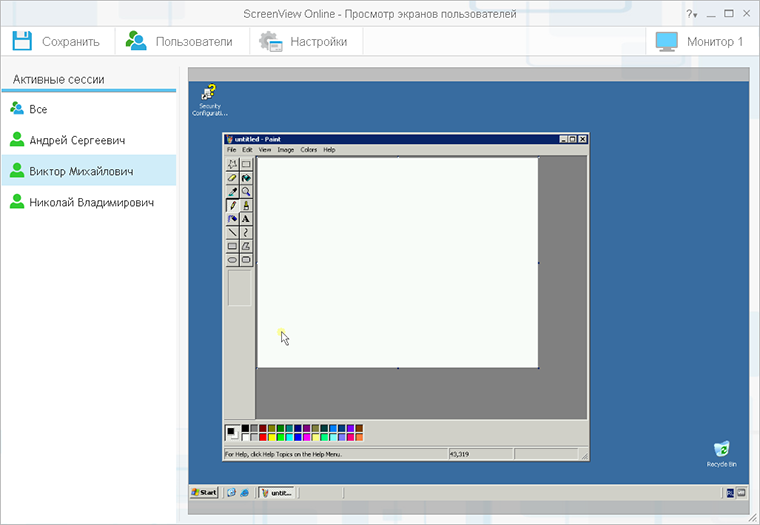
Task: Click the Активные сессии header
Action: [x=59, y=80]
